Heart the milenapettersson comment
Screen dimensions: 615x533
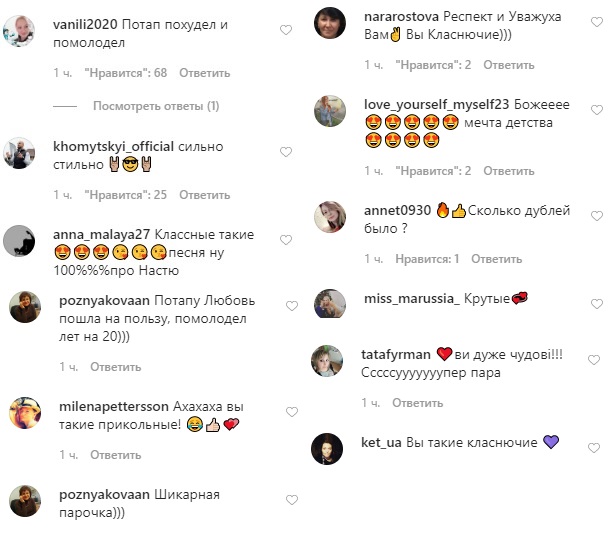click(292, 412)
